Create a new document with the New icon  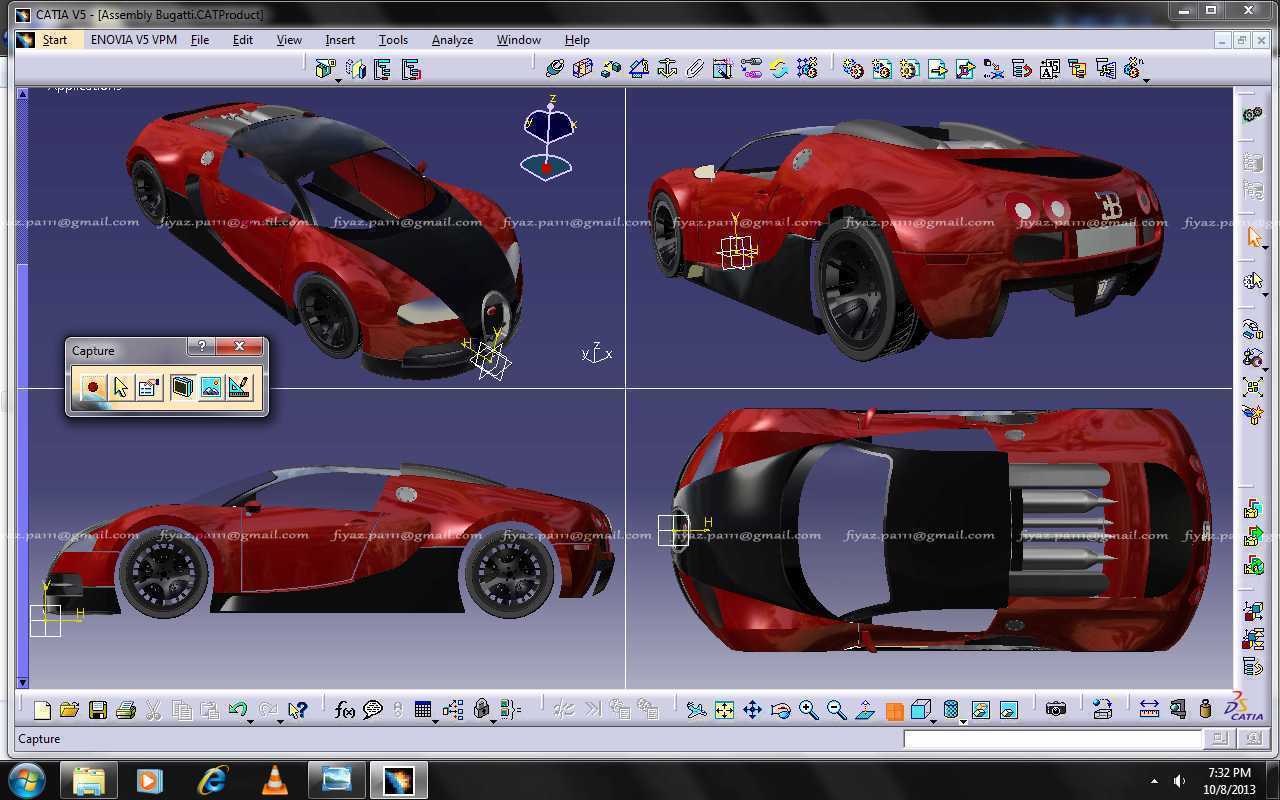(x=42, y=710)
